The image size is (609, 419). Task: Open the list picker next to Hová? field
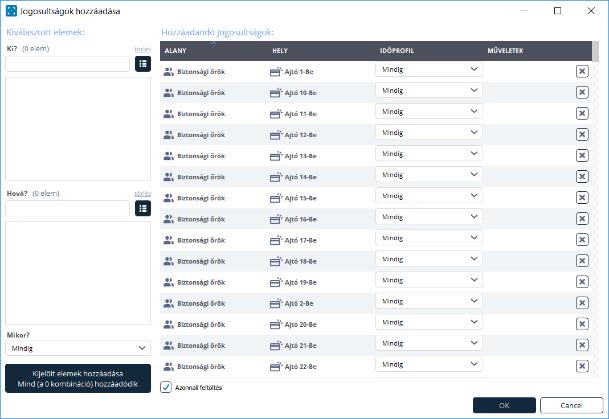pos(143,209)
